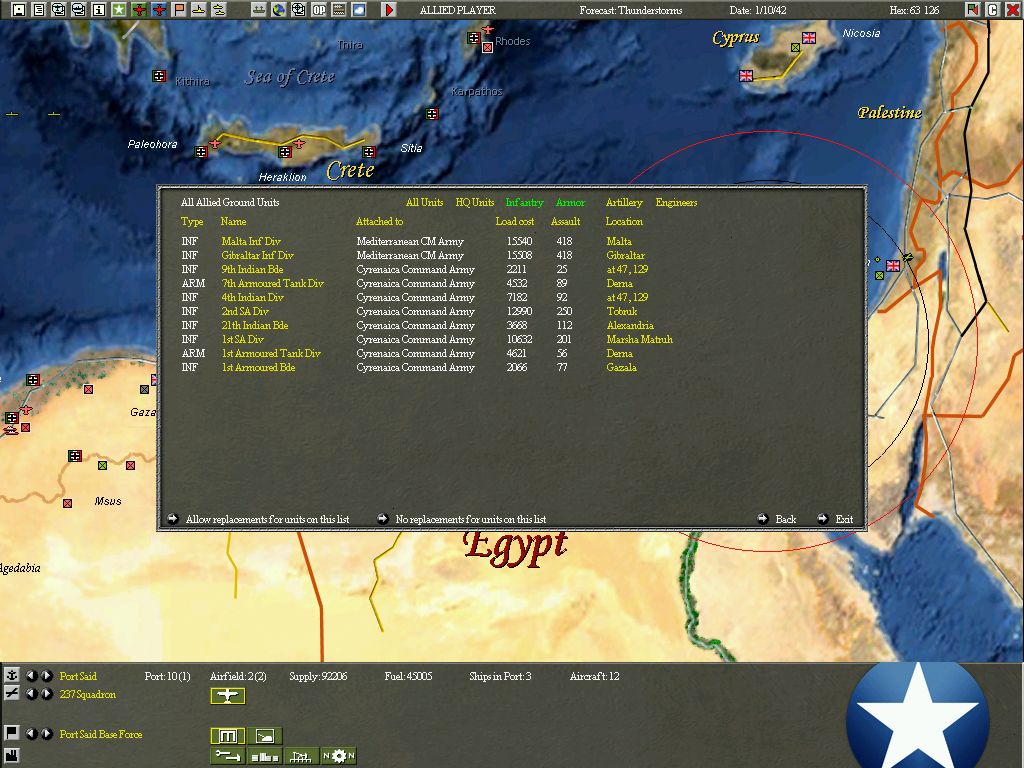Click the wrench repair icon
This screenshot has width=1024, height=768.
pos(228,756)
